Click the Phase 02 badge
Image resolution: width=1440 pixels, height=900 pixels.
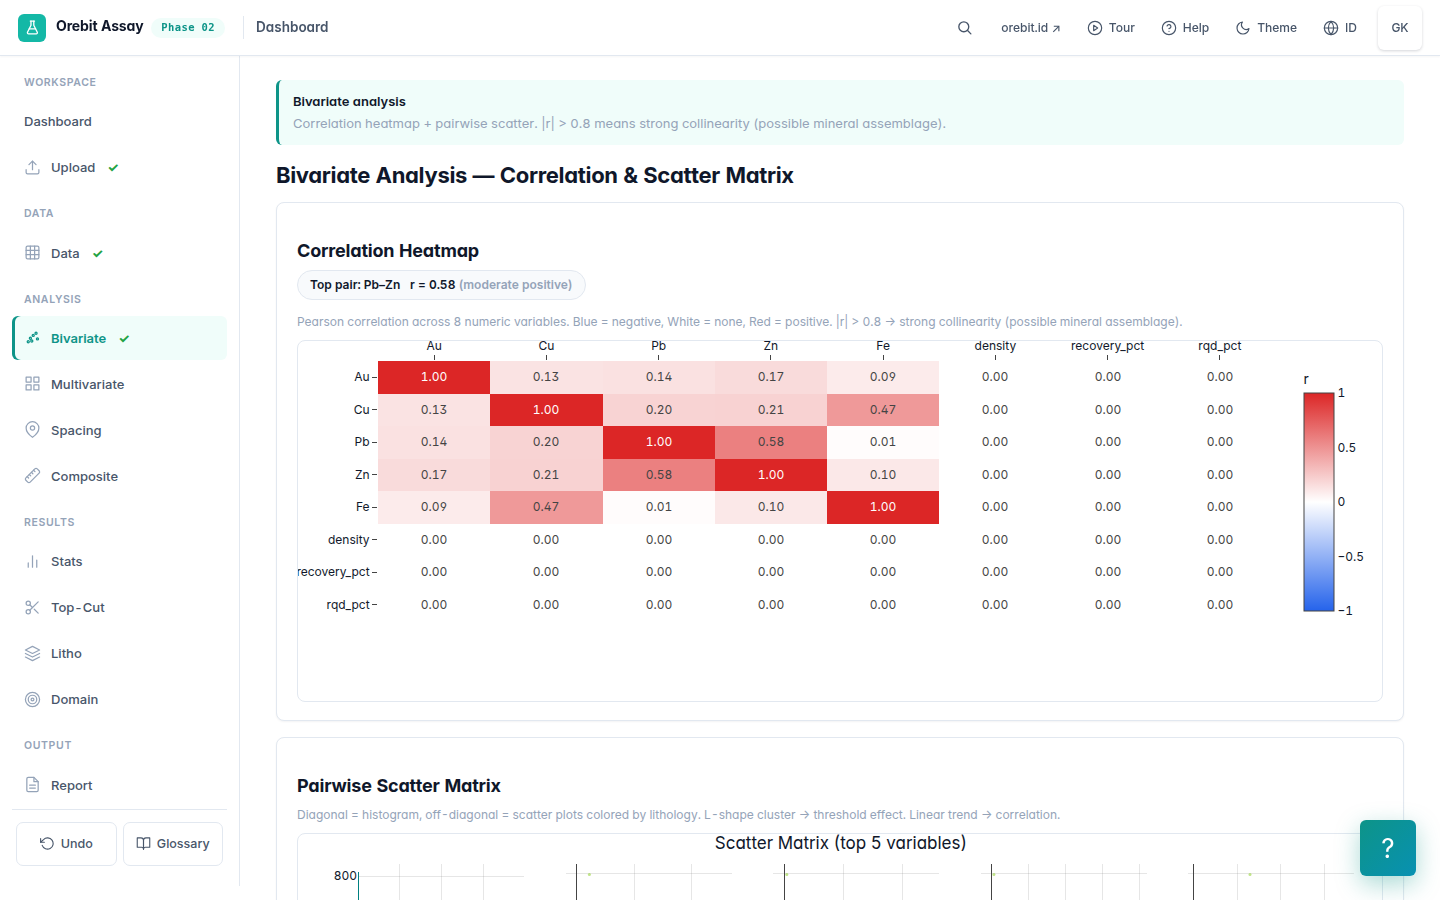[x=188, y=28]
